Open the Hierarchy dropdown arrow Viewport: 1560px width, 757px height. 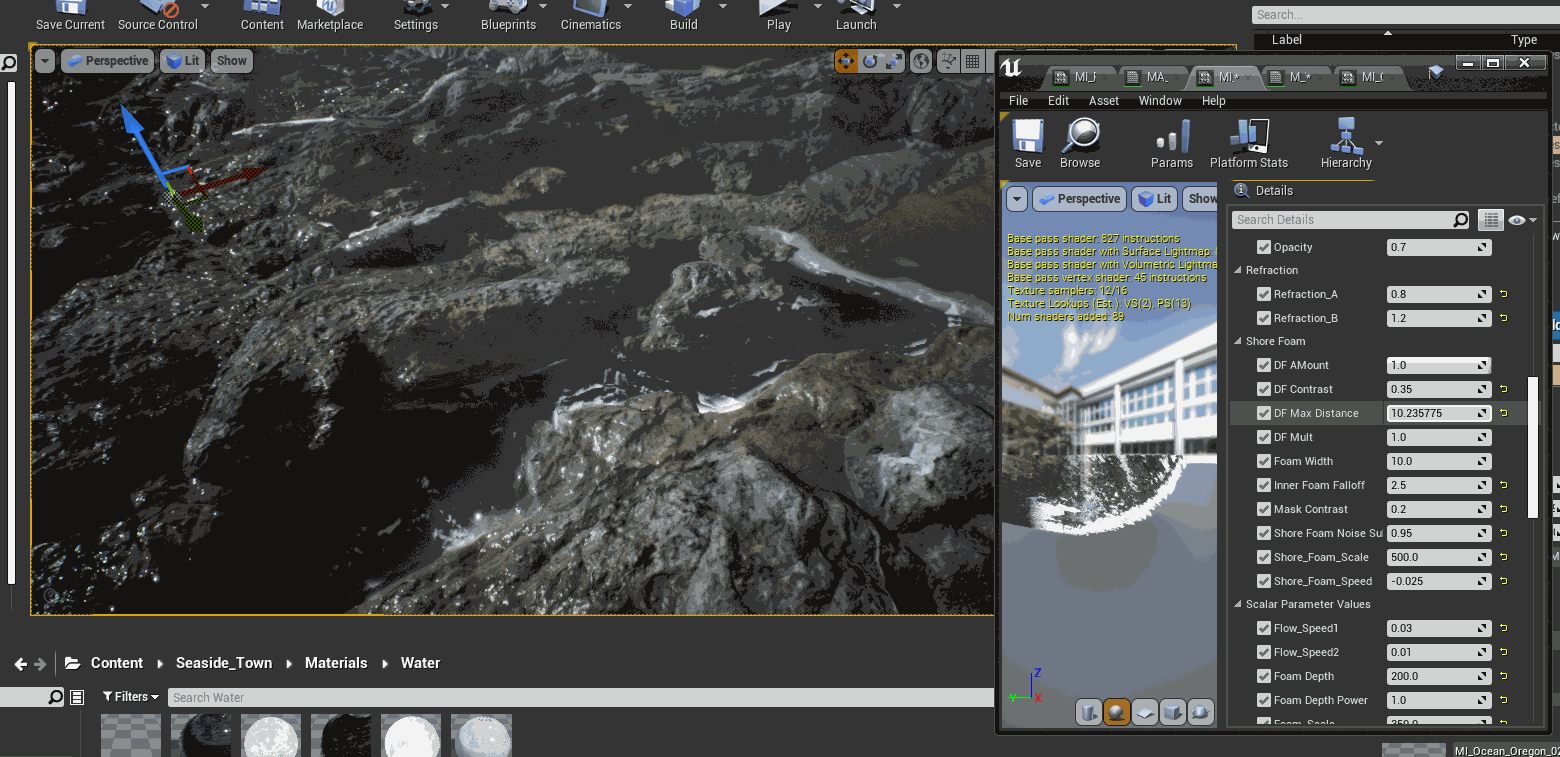(1380, 143)
